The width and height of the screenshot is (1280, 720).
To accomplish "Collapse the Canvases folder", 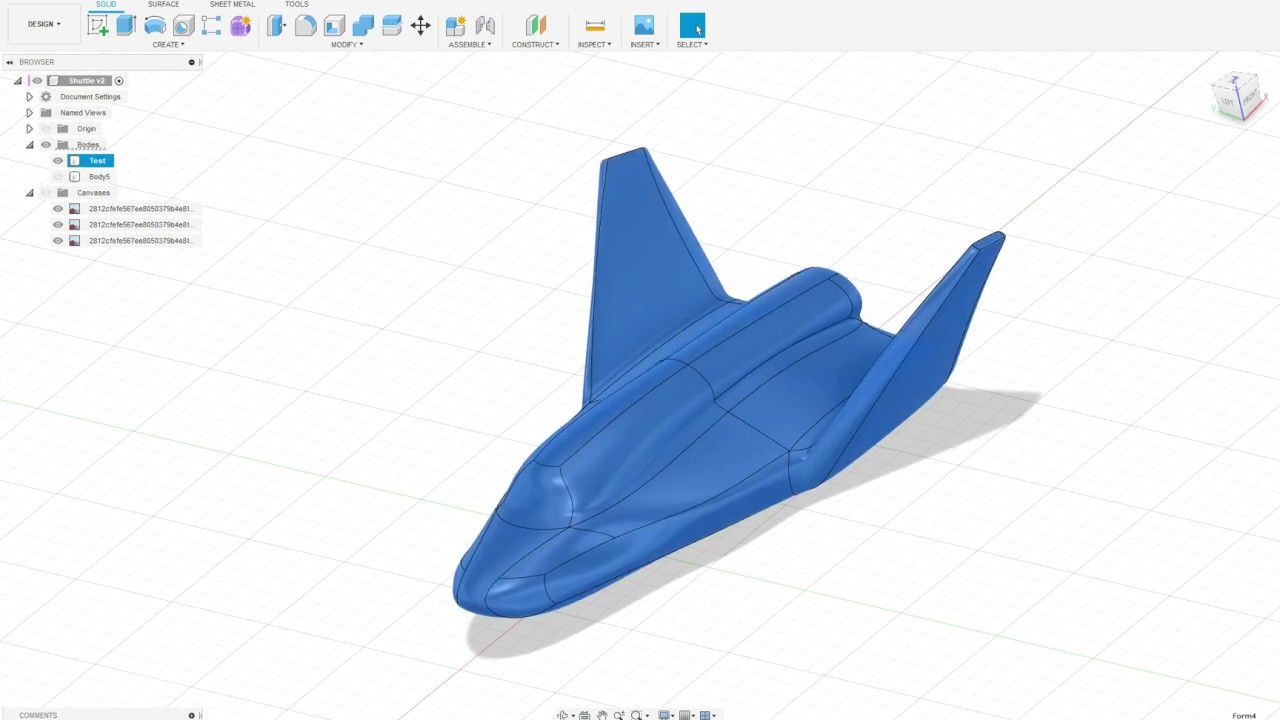I will click(29, 193).
